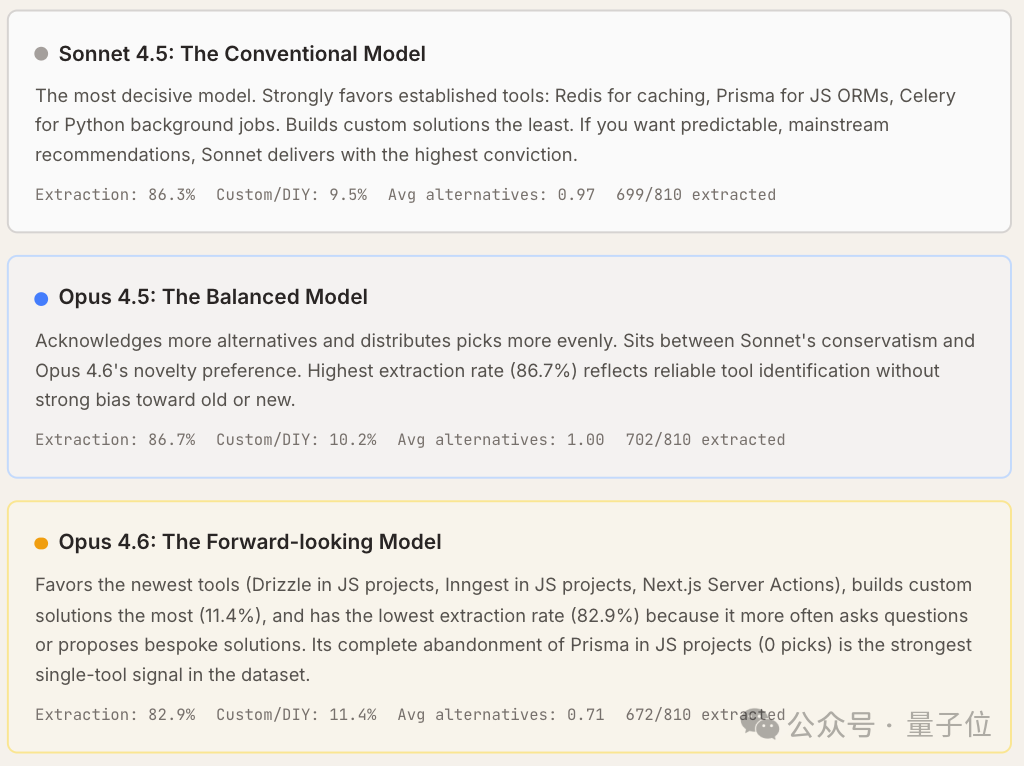Select the "Custom/DIY: 10.2%" stat
Screen dimensions: 1024x766
coord(296,440)
